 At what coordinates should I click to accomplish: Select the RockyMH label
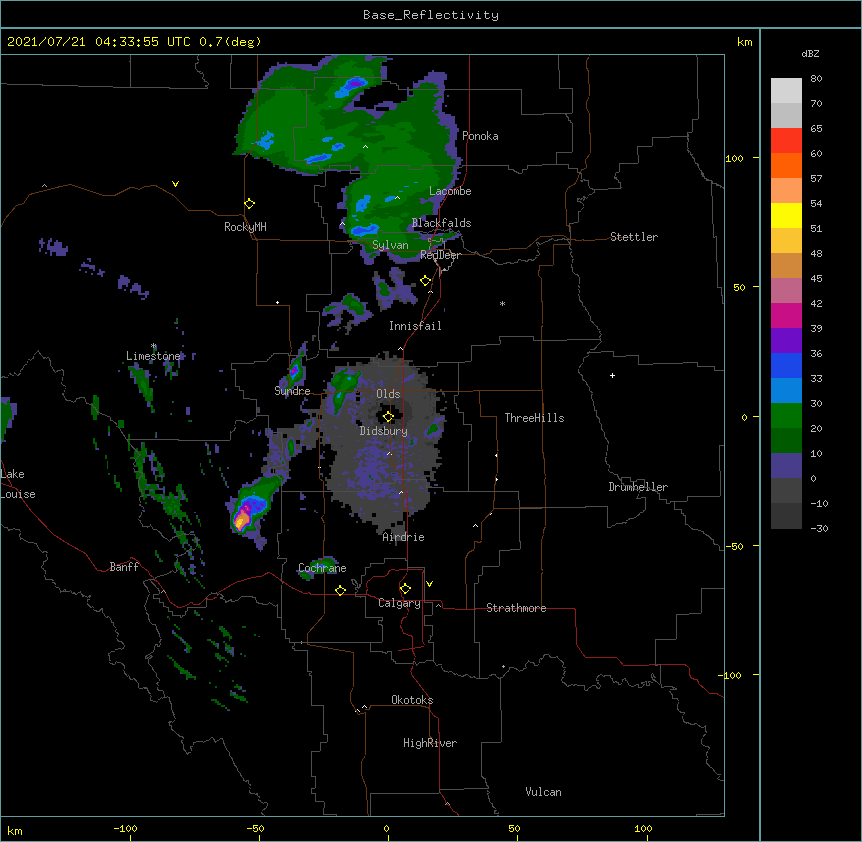[x=245, y=227]
